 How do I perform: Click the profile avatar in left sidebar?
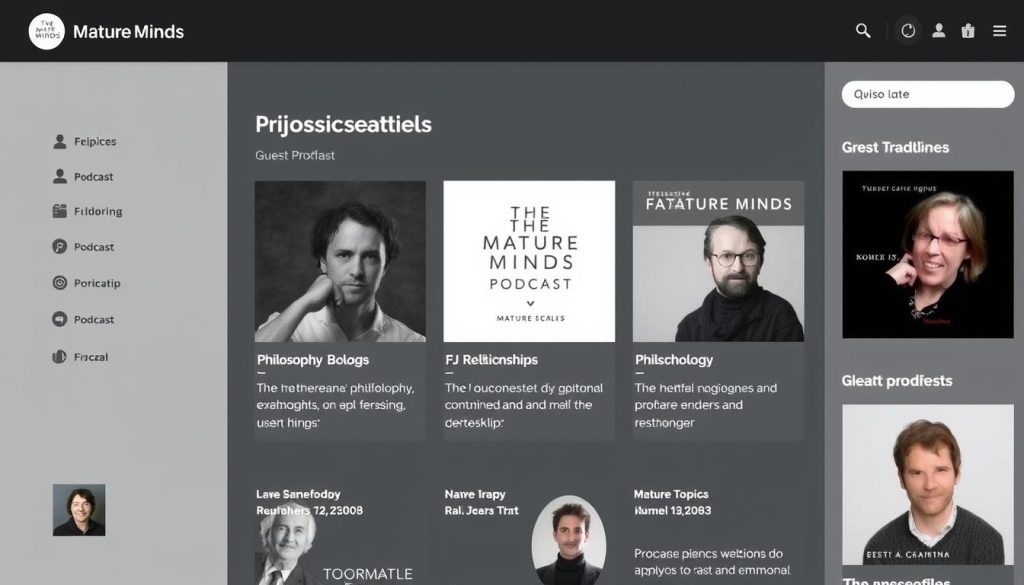pos(79,510)
